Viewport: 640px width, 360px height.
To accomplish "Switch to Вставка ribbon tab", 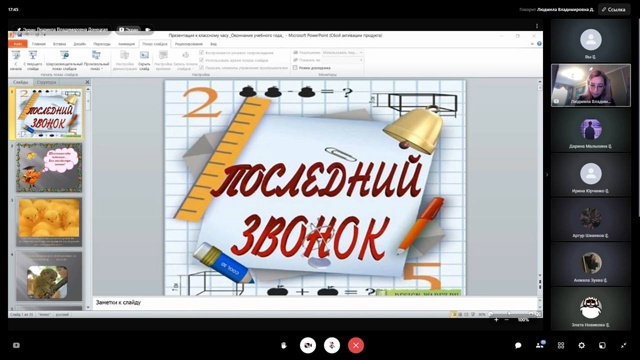I will tap(60, 44).
